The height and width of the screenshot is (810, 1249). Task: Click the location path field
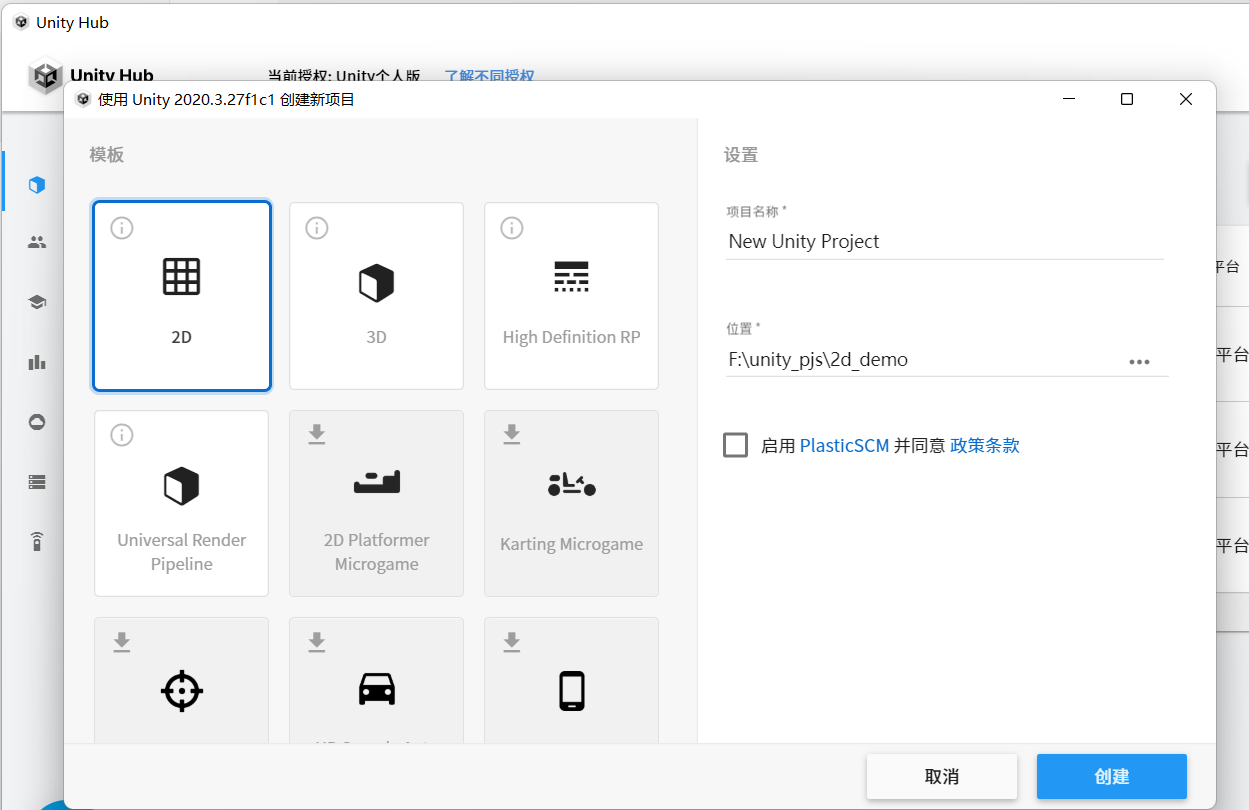920,360
